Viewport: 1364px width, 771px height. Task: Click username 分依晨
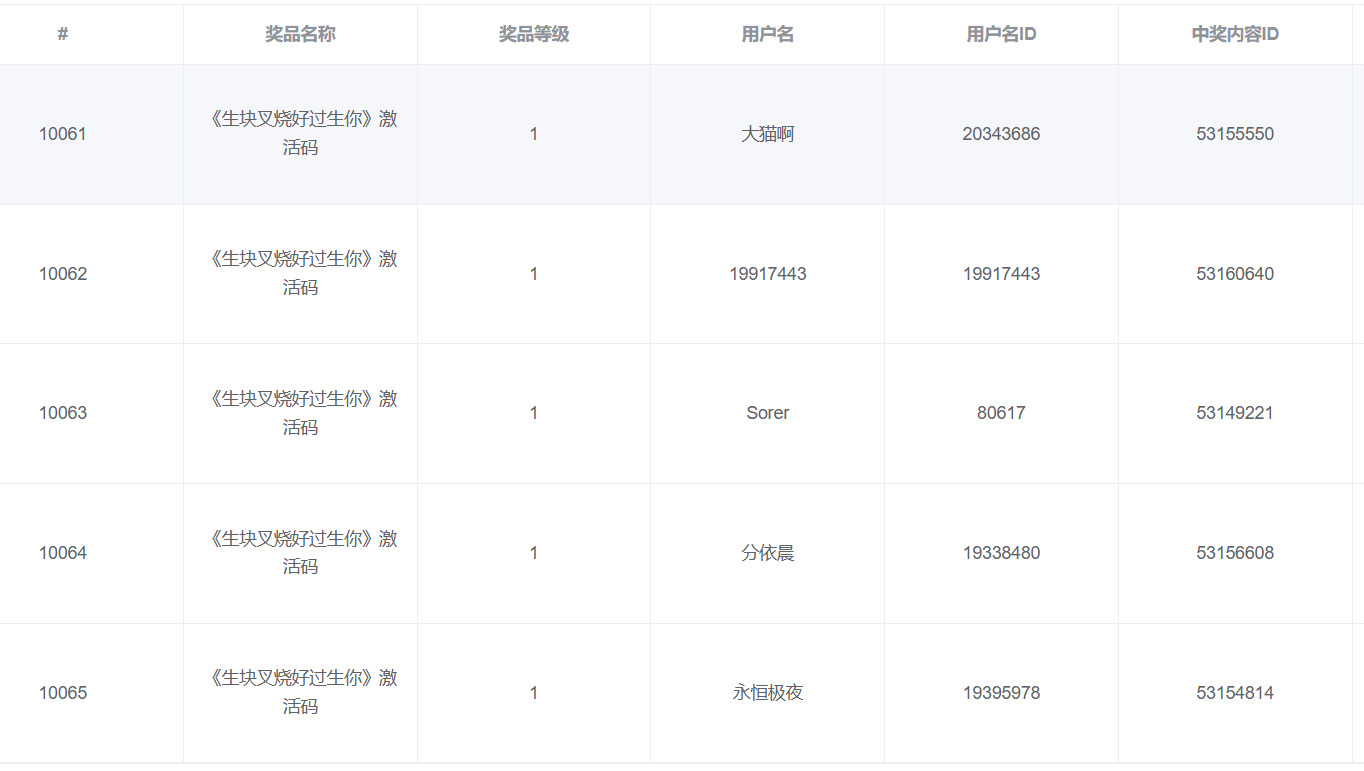tap(768, 553)
